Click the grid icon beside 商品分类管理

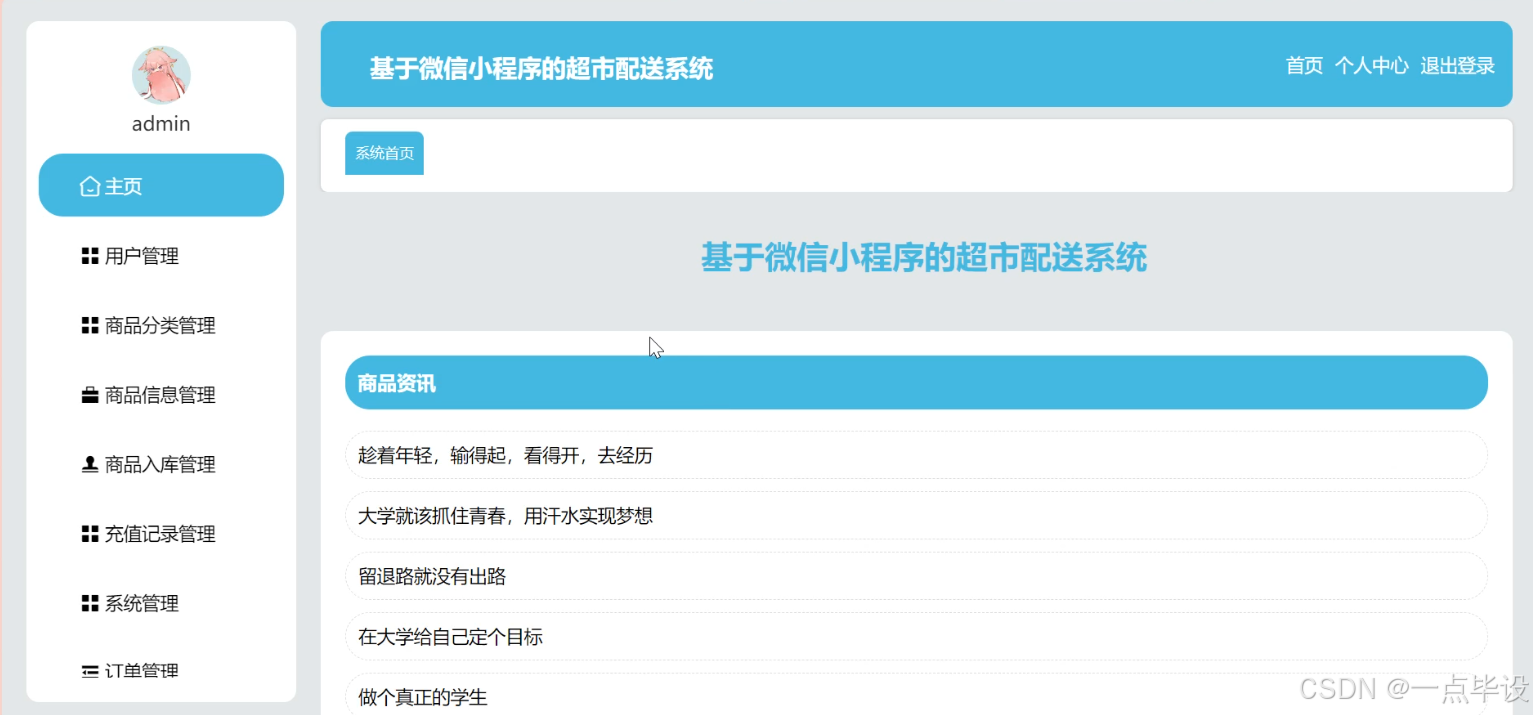click(x=90, y=325)
